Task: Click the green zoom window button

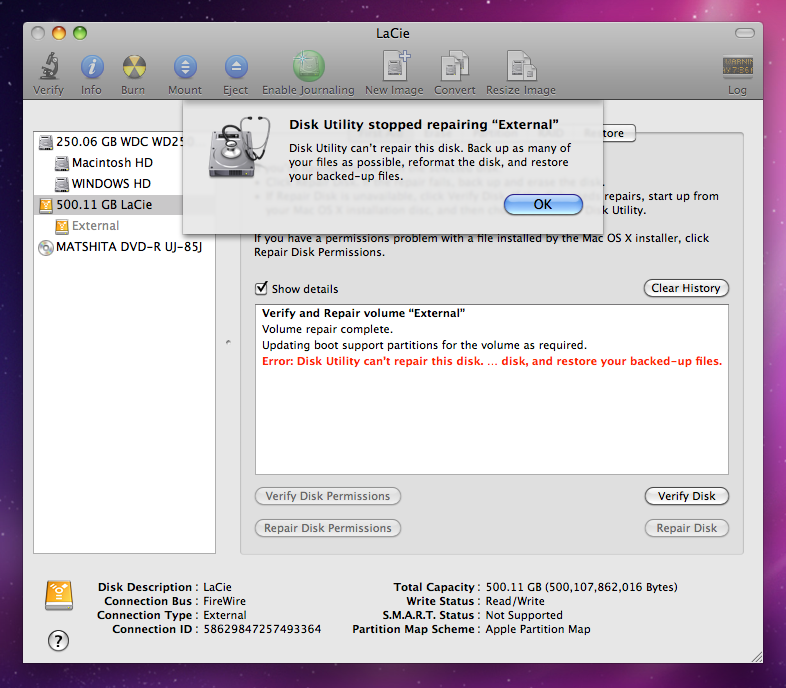Action: (x=80, y=33)
